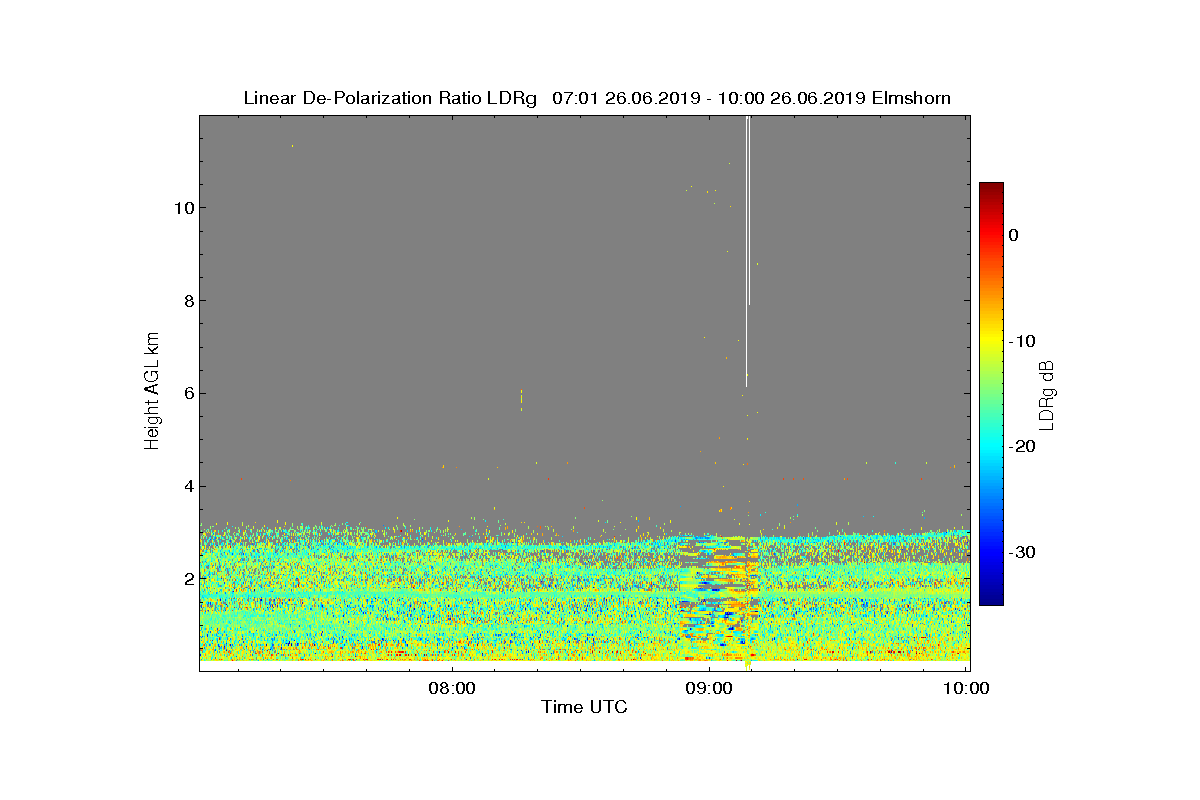Click the dark red top of the colorbar
1200x800 pixels.
tap(991, 189)
